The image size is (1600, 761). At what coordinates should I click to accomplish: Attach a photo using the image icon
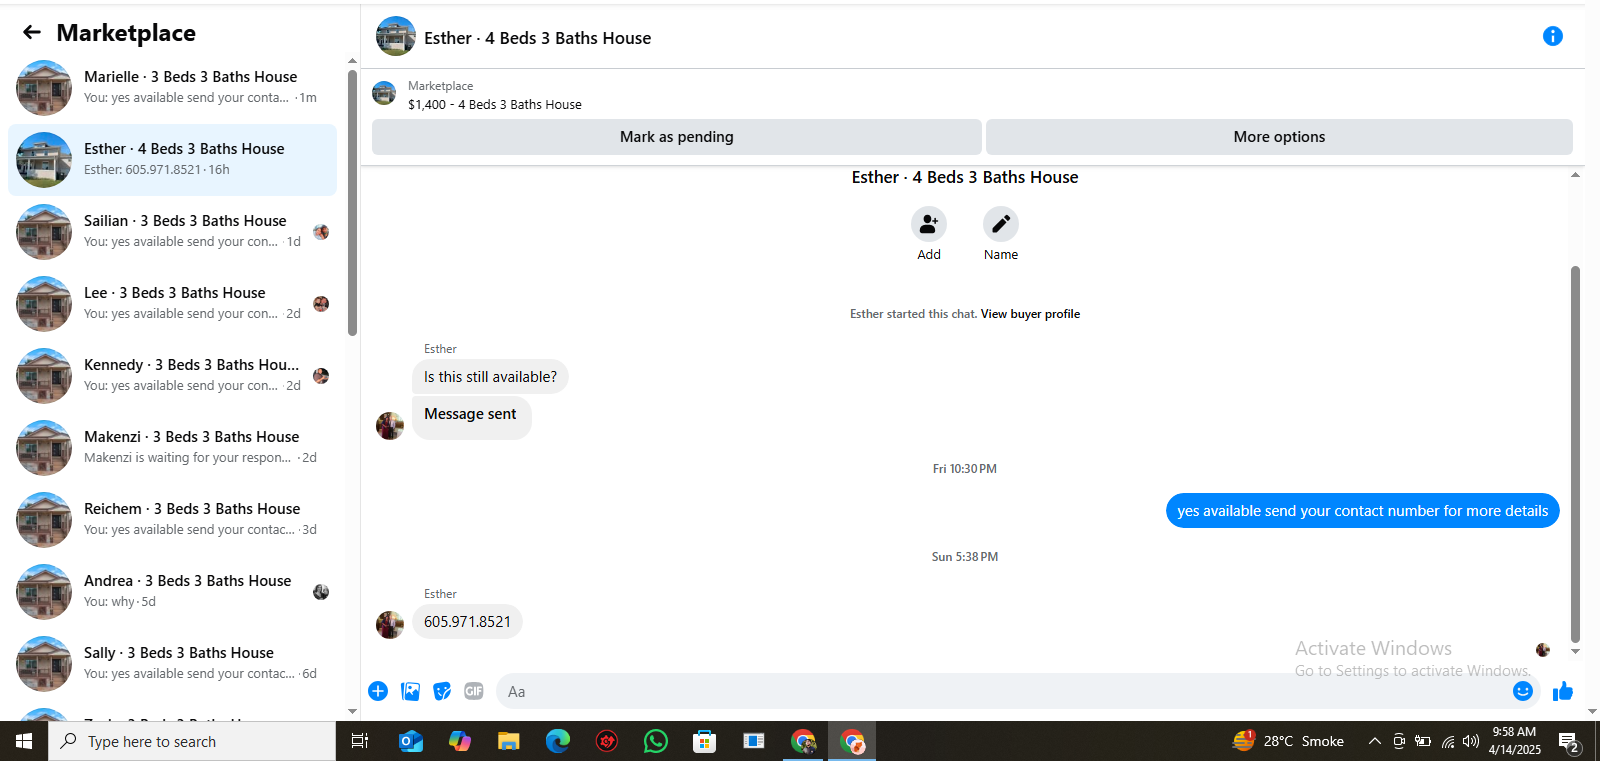tap(410, 691)
